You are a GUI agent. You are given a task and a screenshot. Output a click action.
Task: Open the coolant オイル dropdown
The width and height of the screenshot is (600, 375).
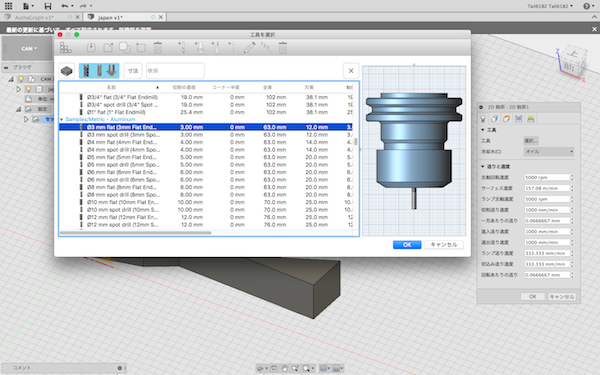point(549,152)
